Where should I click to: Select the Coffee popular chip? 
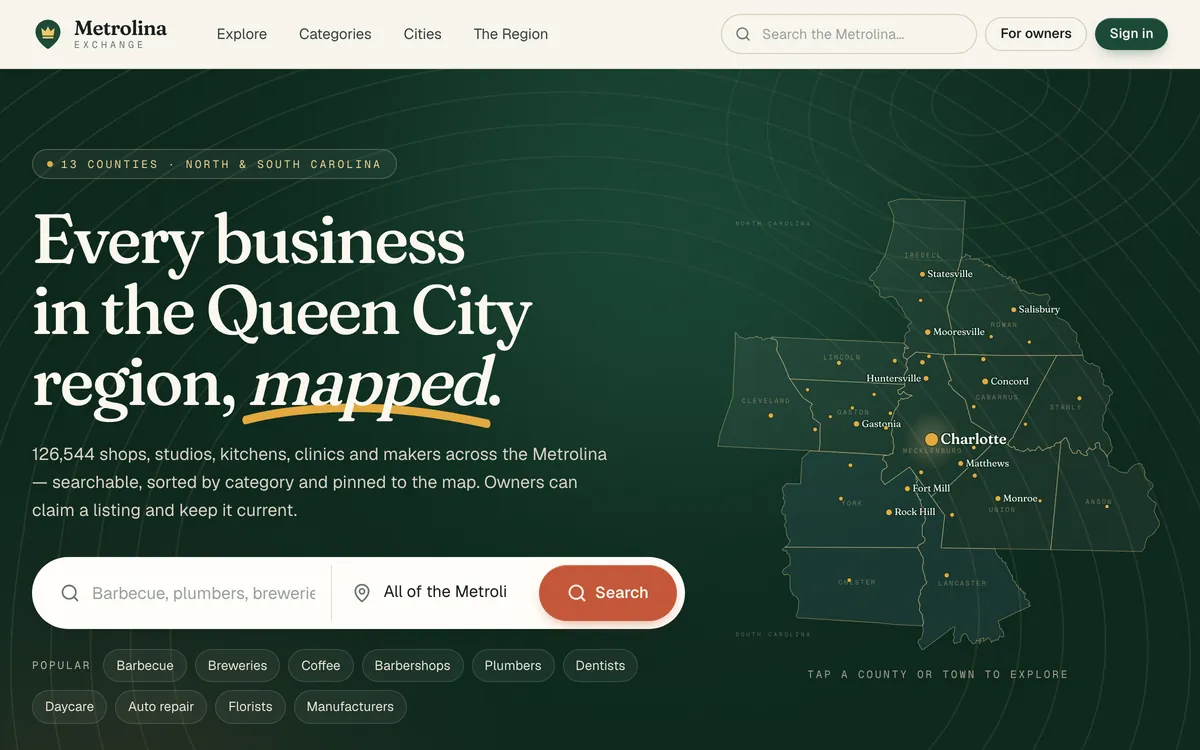click(x=321, y=666)
